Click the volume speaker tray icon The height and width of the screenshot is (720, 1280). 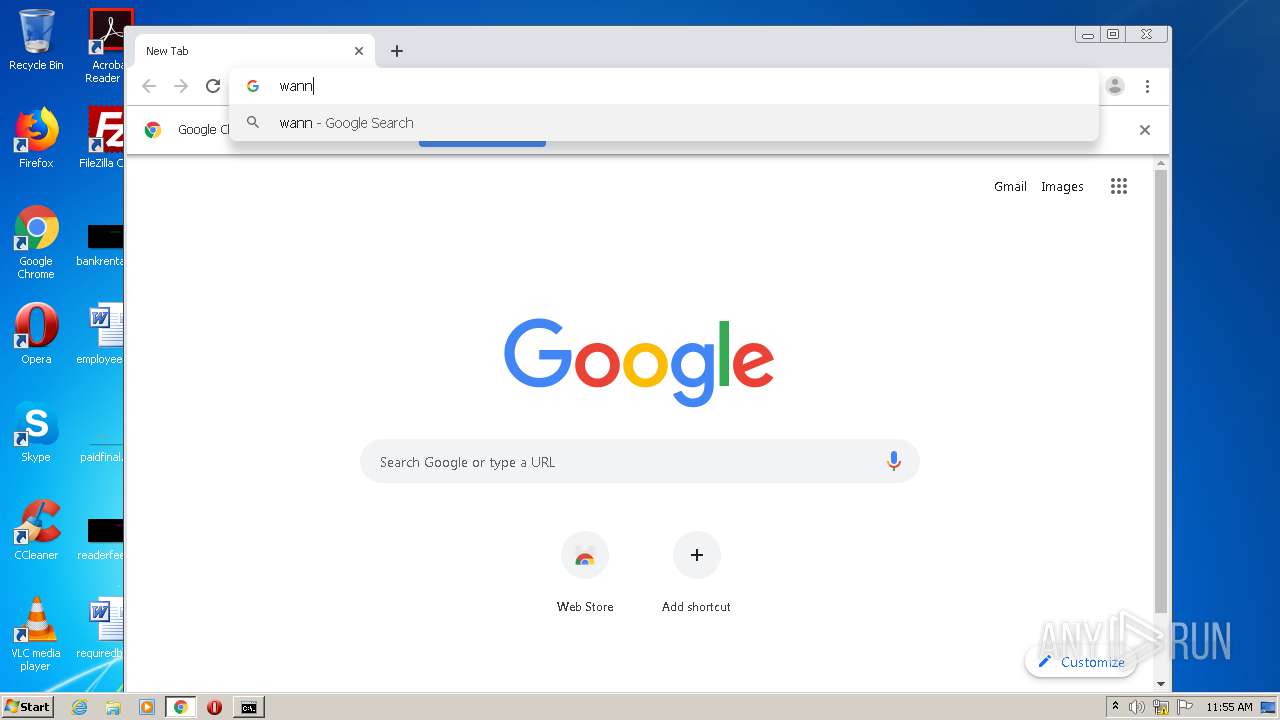1137,707
